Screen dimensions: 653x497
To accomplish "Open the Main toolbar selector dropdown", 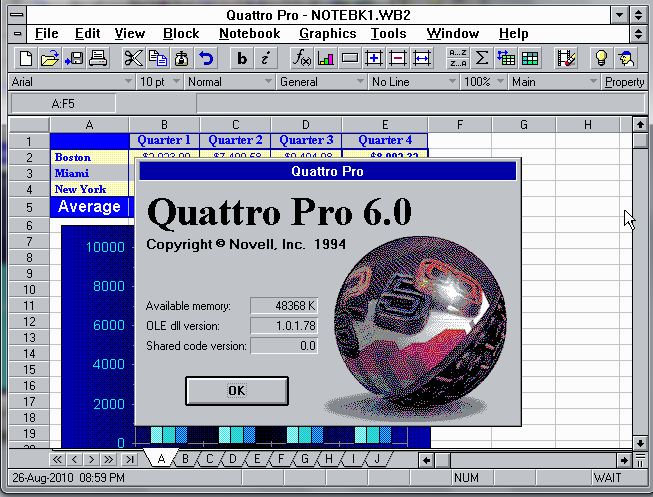I will coord(593,82).
